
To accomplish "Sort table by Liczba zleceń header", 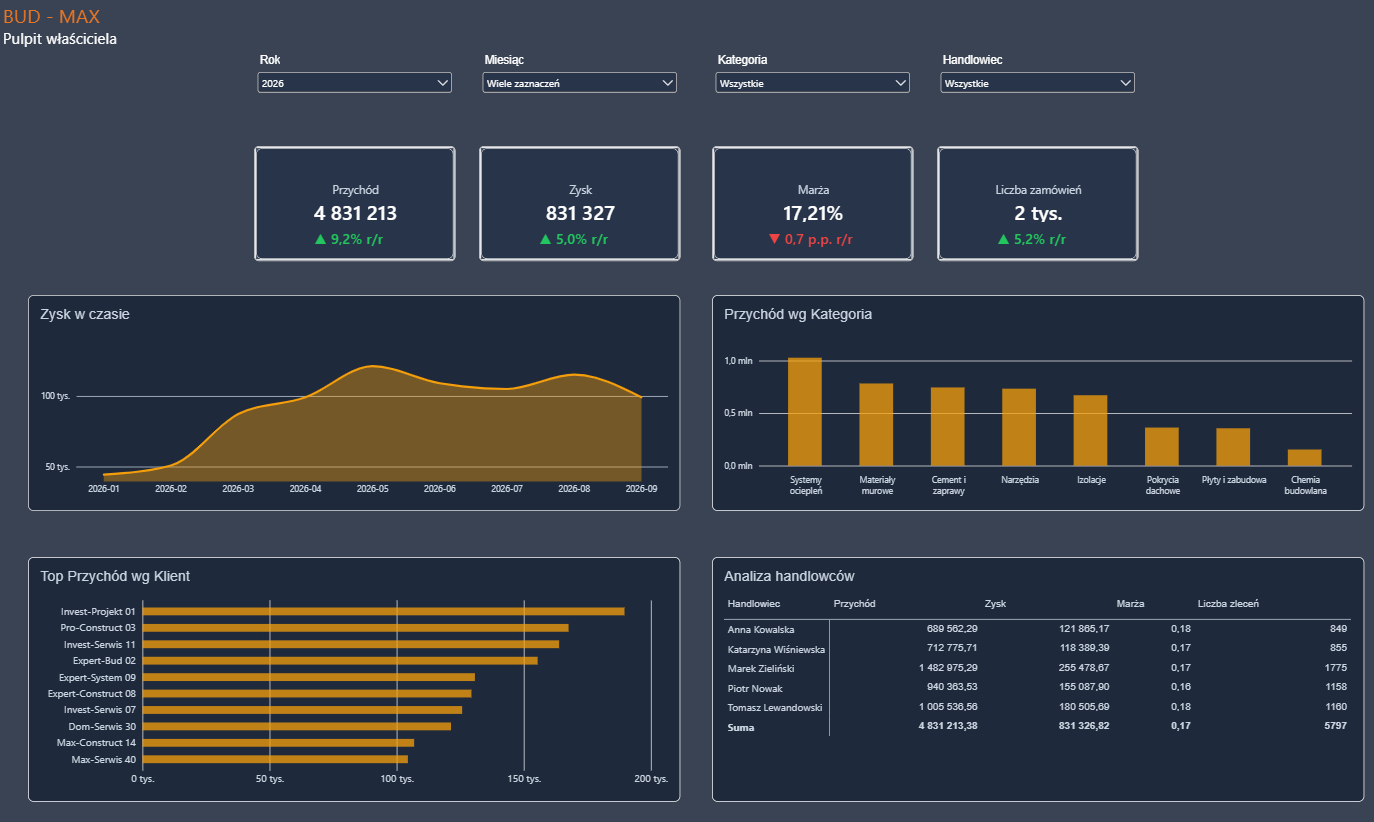I will 1228,603.
